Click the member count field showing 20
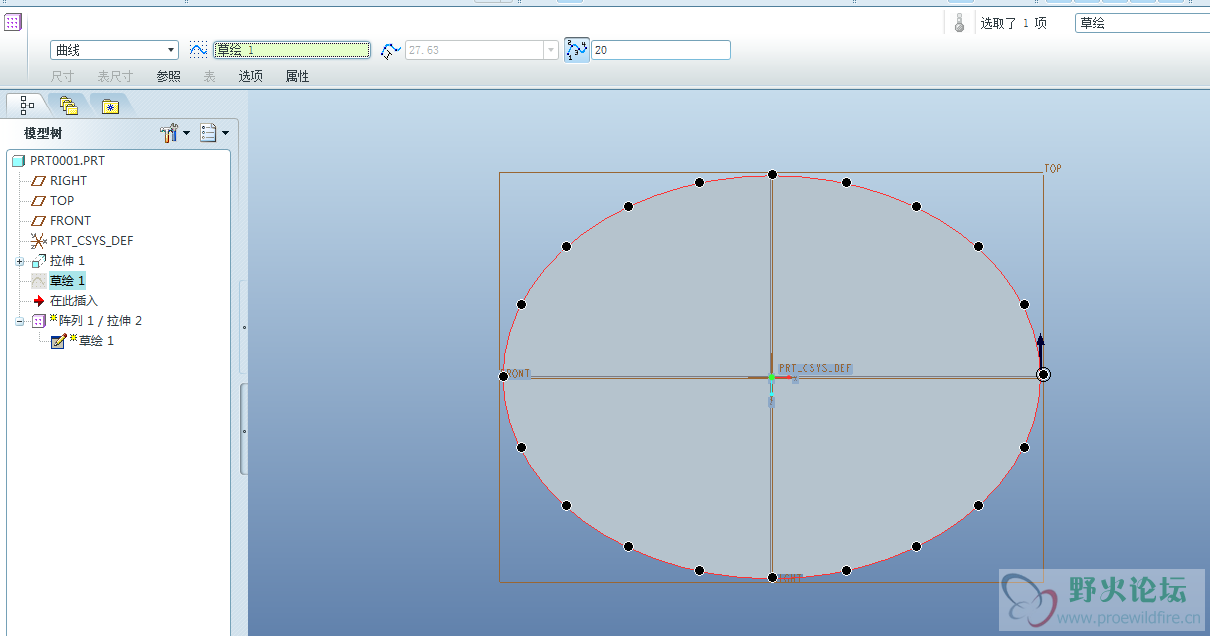This screenshot has width=1210, height=636. click(661, 50)
